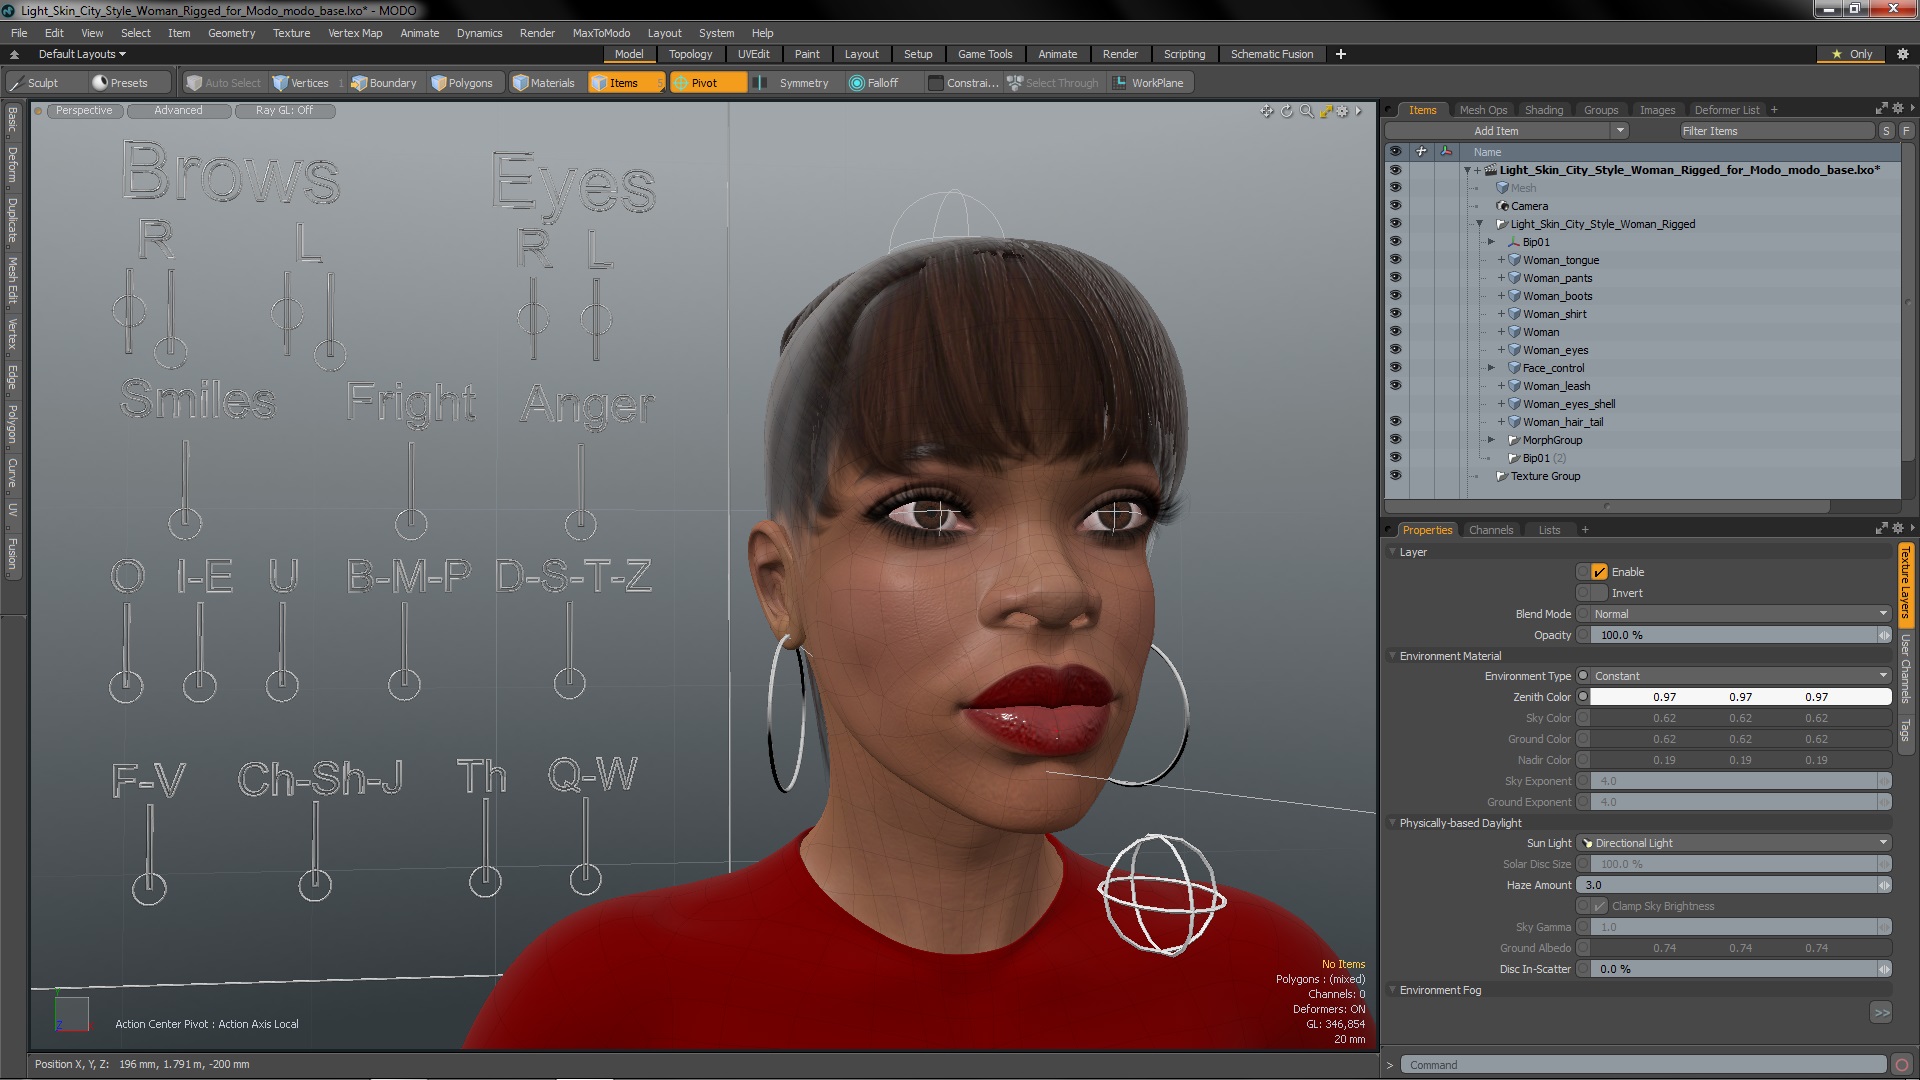Toggle visibility eye for Face_control
1920x1080 pixels.
1395,368
